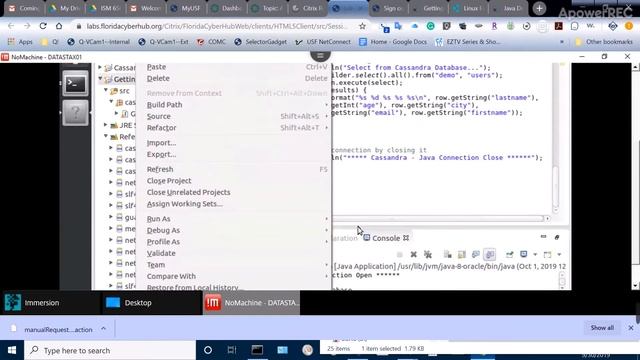Select the Console tab
The height and width of the screenshot is (360, 640).
tap(386, 238)
